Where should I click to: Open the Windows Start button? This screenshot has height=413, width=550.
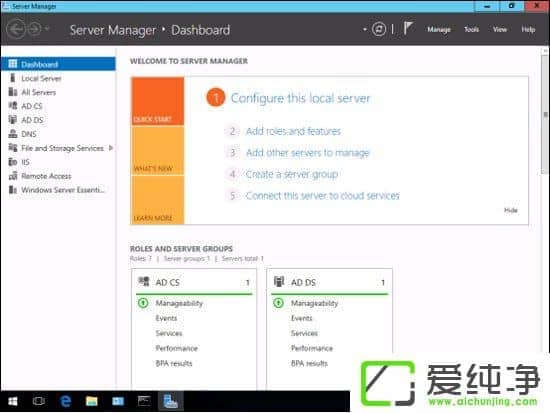pyautogui.click(x=13, y=401)
